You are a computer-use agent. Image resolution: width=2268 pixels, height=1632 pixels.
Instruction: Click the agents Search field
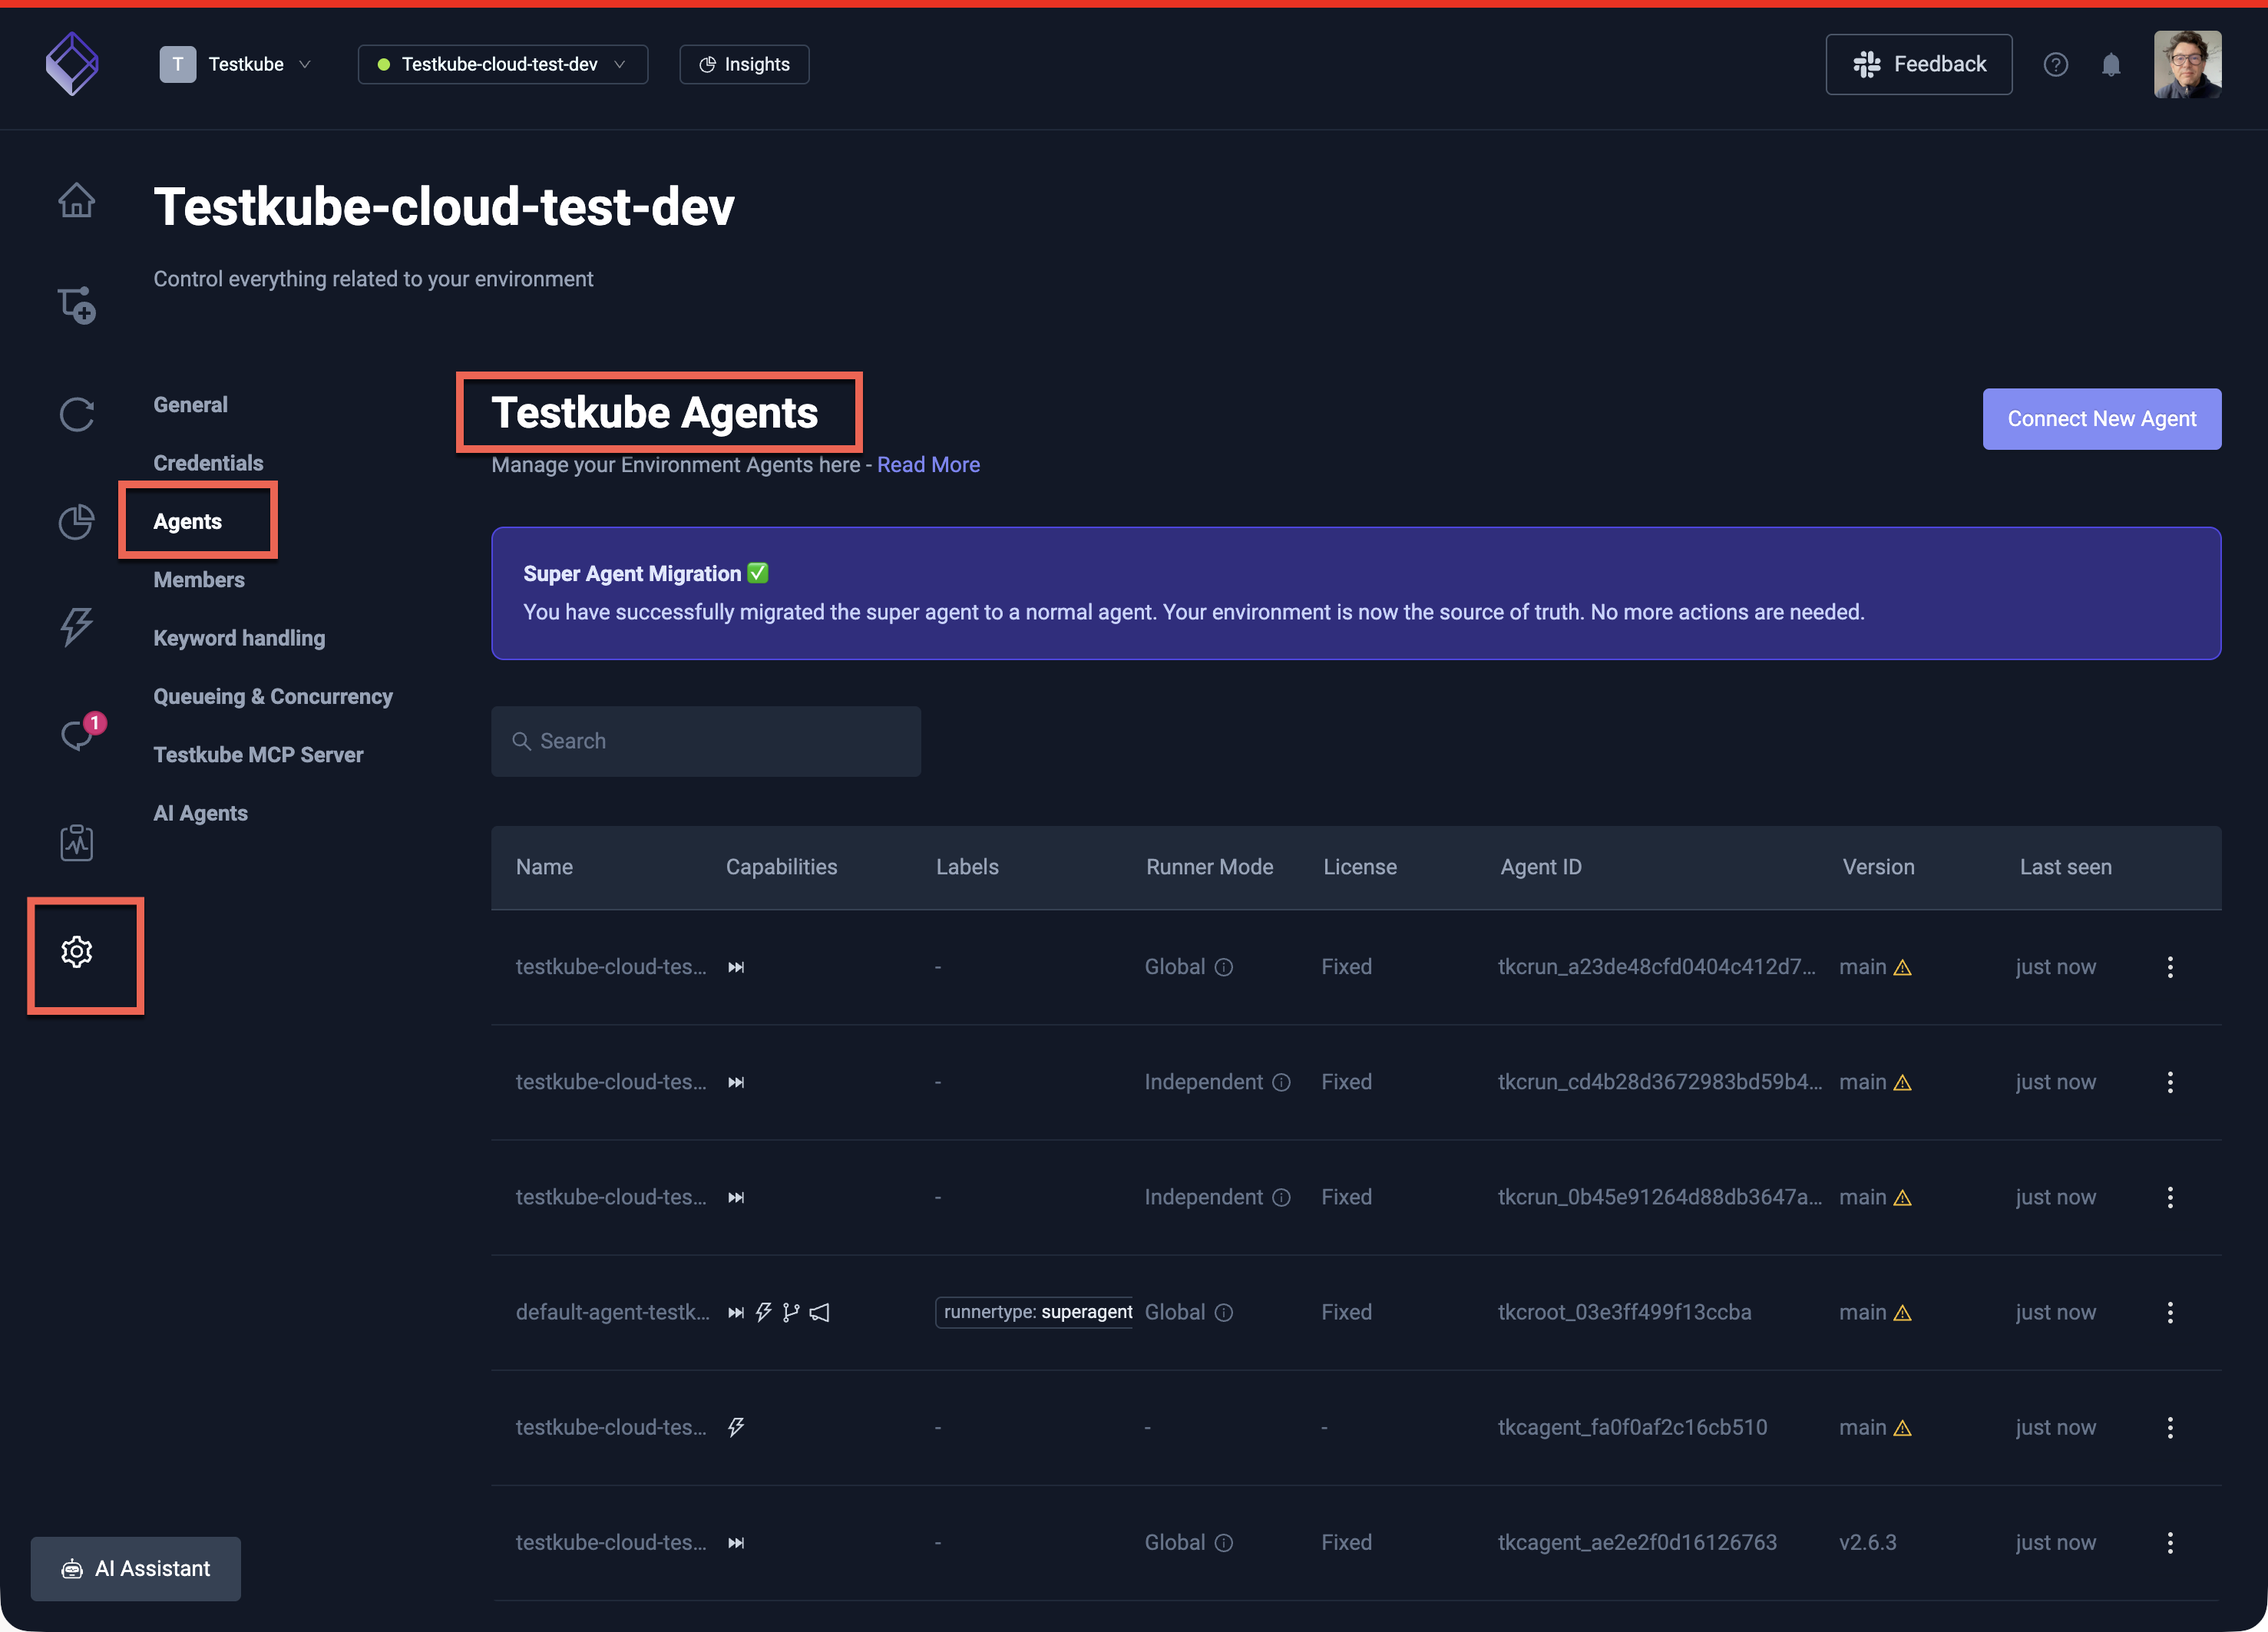pyautogui.click(x=706, y=741)
